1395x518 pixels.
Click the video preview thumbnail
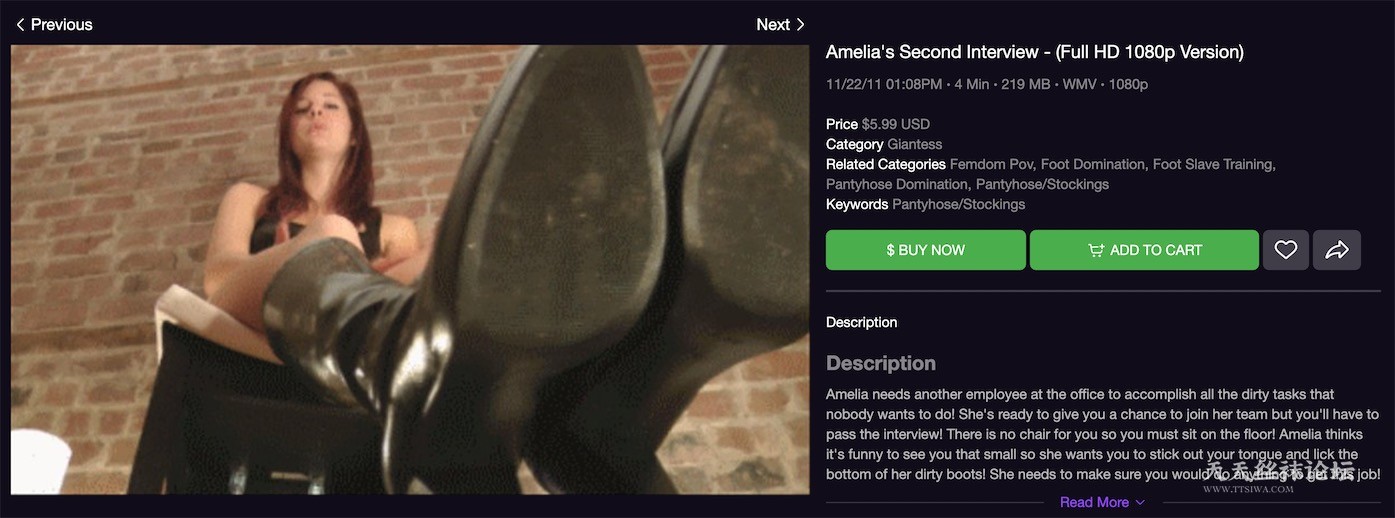[410, 270]
